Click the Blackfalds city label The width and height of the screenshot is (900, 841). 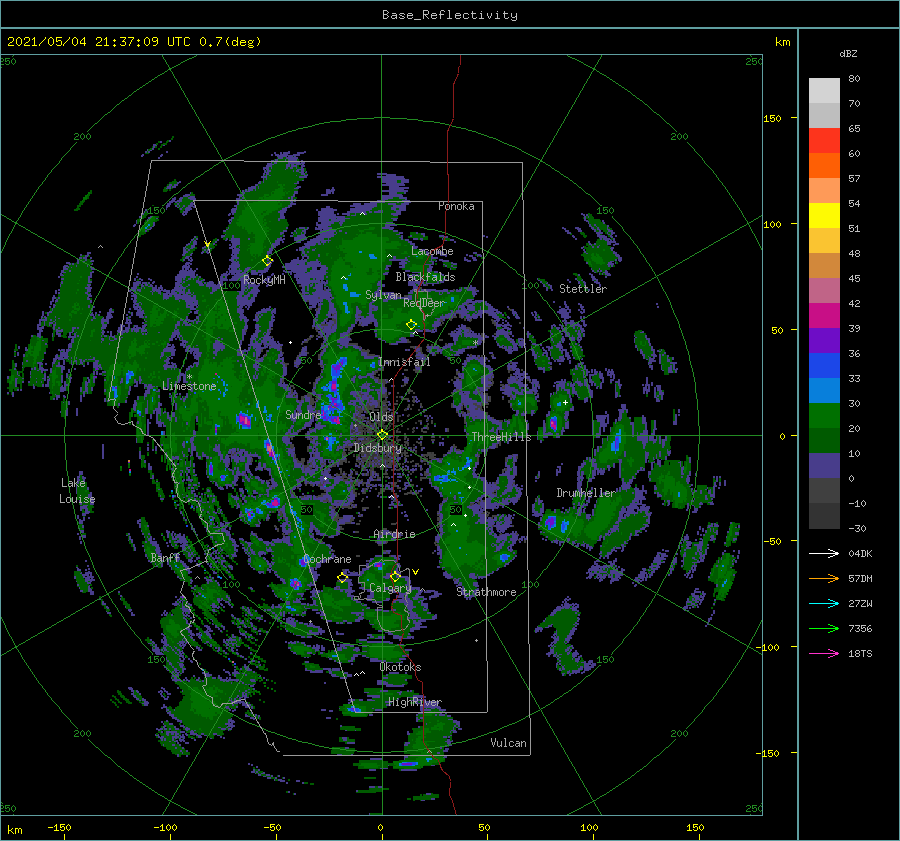425,277
